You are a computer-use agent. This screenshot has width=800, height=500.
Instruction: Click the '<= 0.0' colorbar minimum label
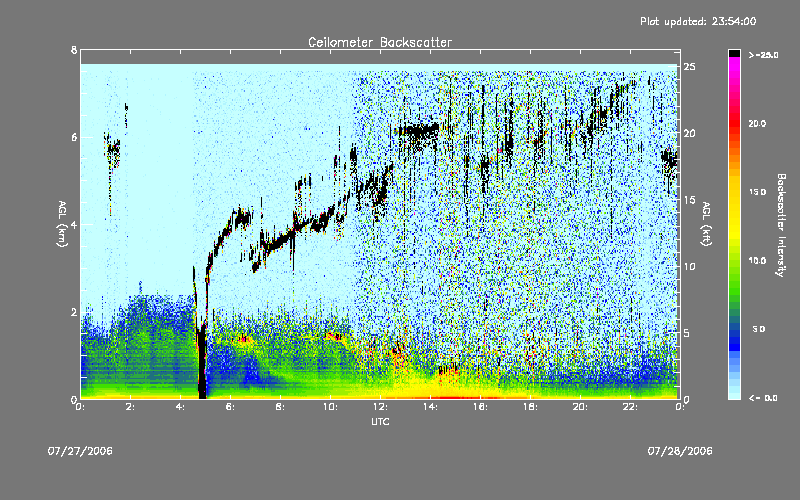pos(763,397)
